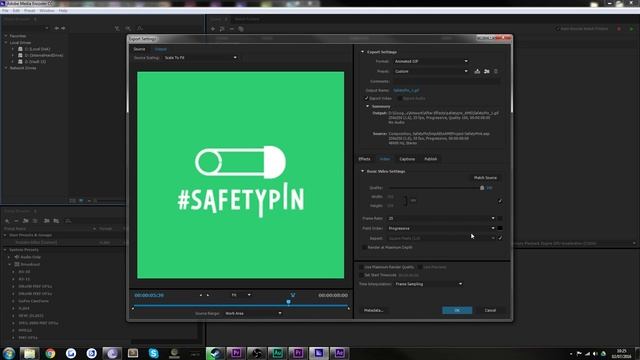The image size is (640, 360).
Task: Click Add Source plus icon in Queue panel
Action: pos(213,29)
